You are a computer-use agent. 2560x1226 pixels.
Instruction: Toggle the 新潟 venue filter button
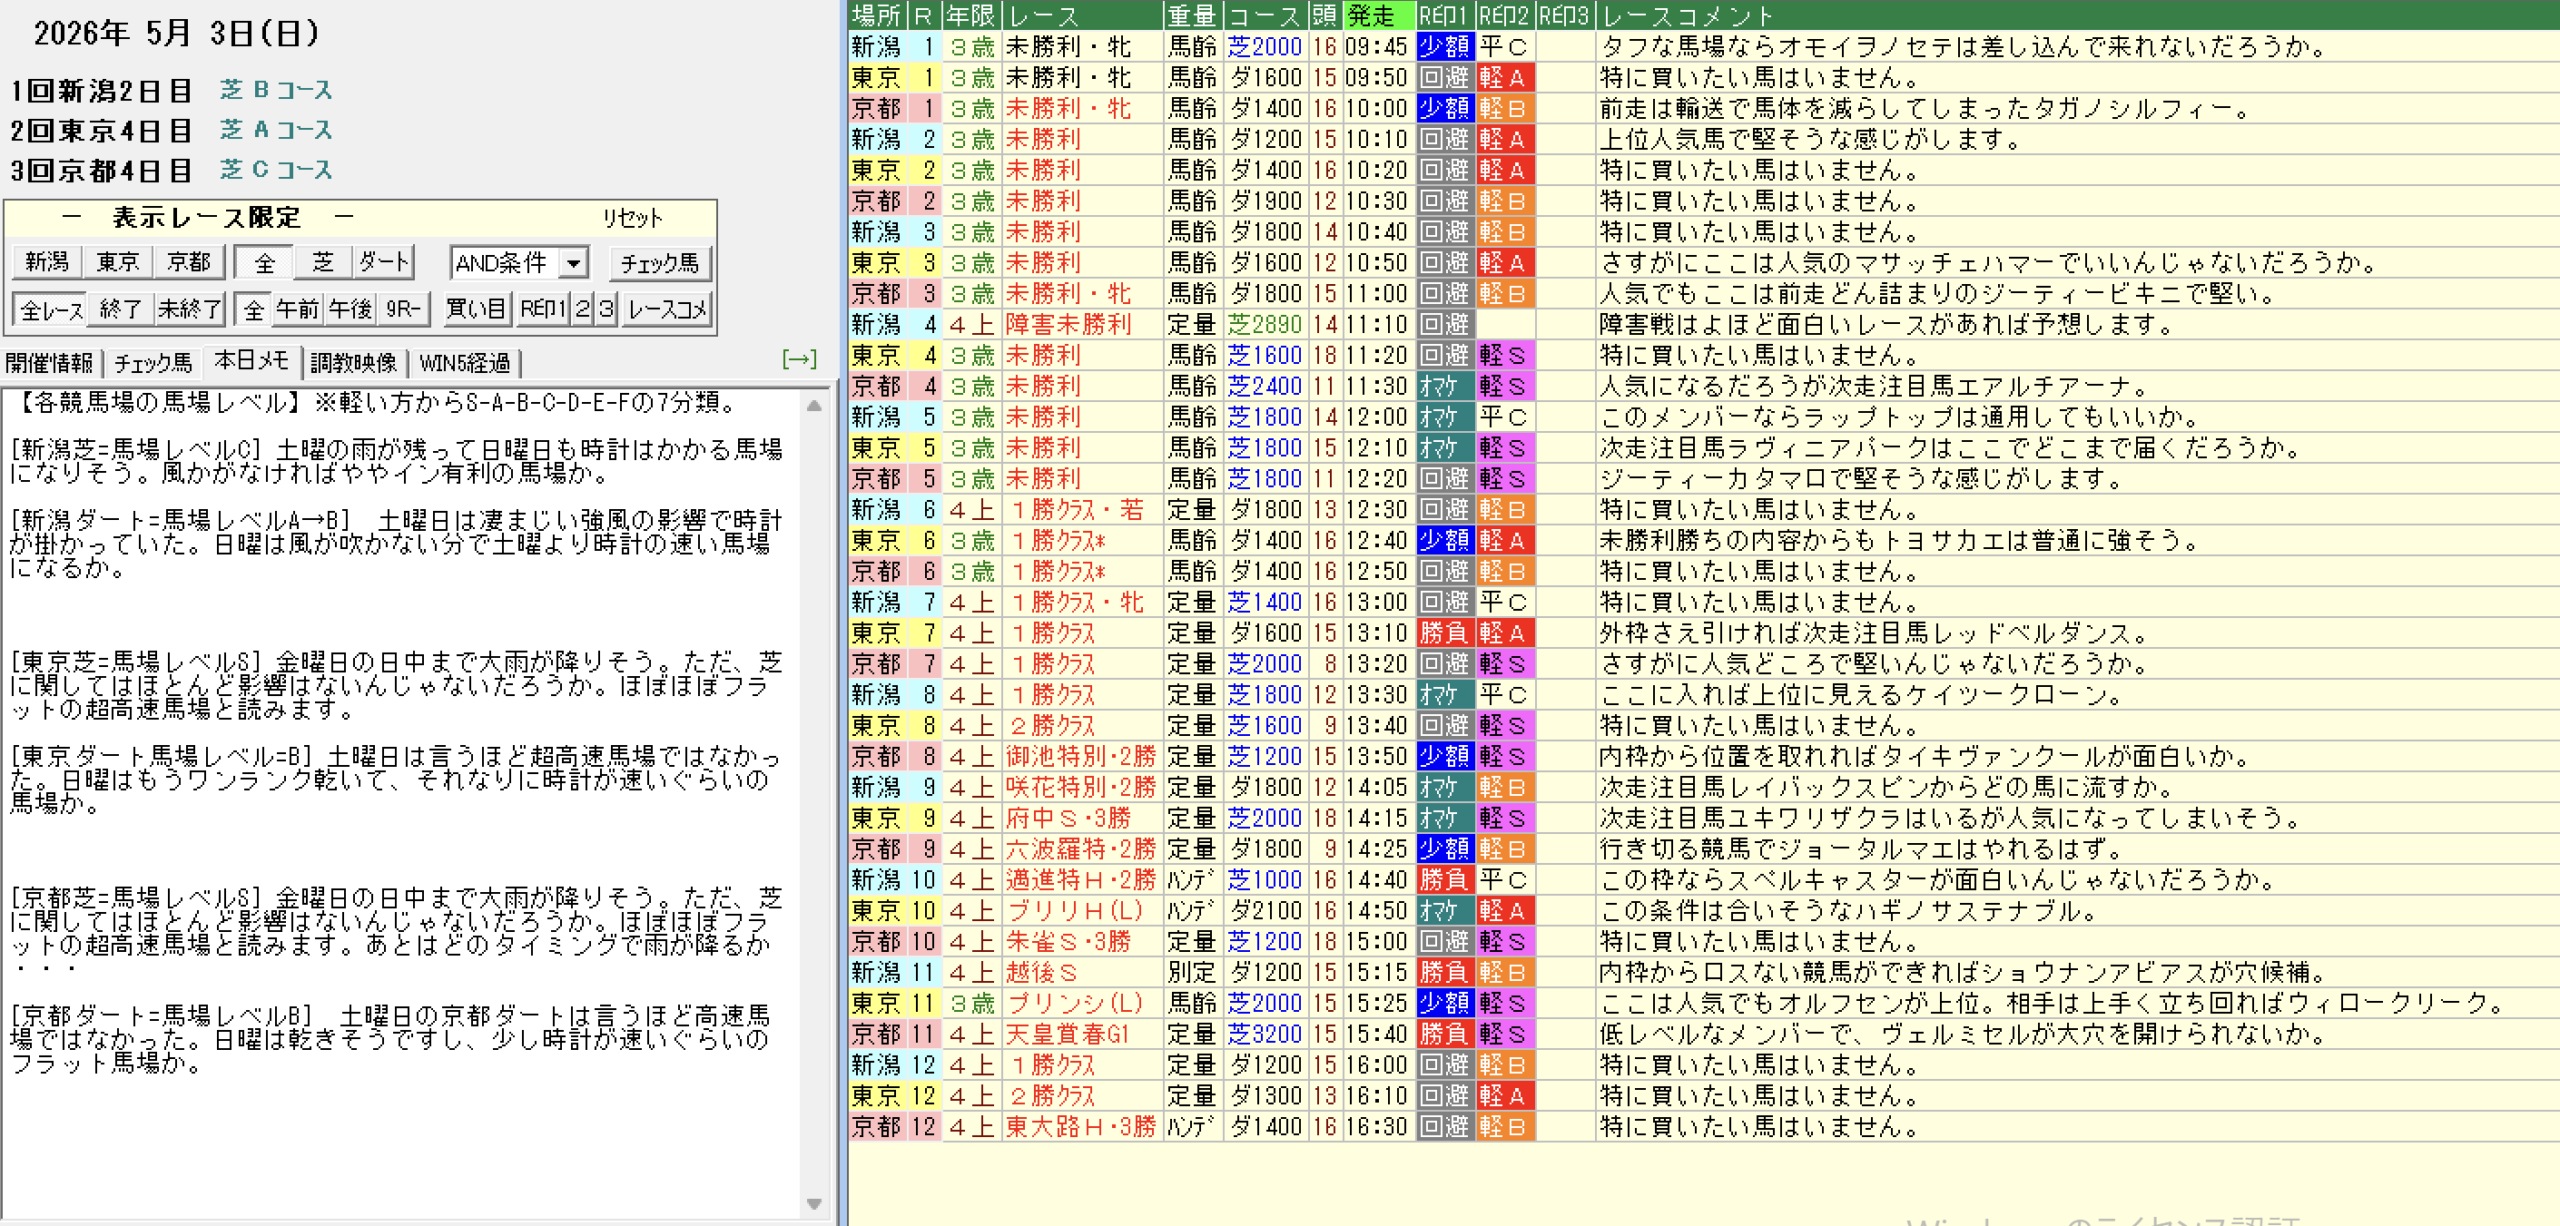(x=47, y=263)
